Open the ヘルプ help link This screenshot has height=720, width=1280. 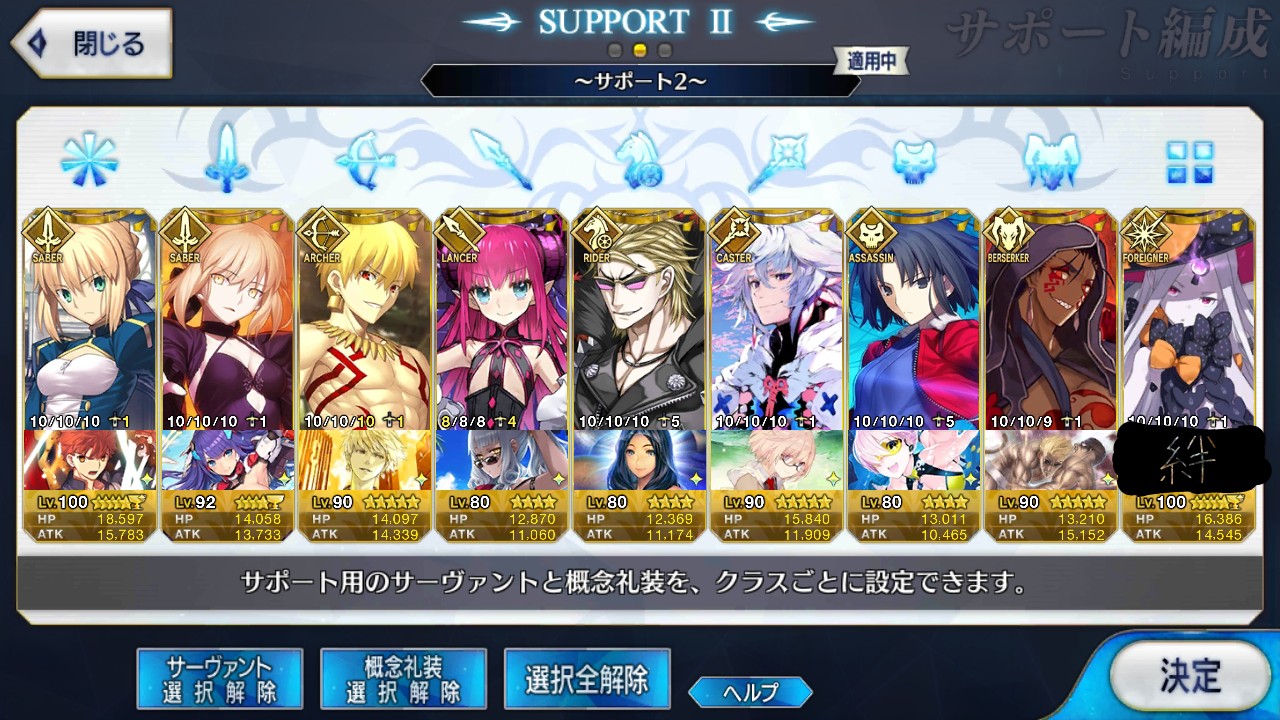coord(750,691)
